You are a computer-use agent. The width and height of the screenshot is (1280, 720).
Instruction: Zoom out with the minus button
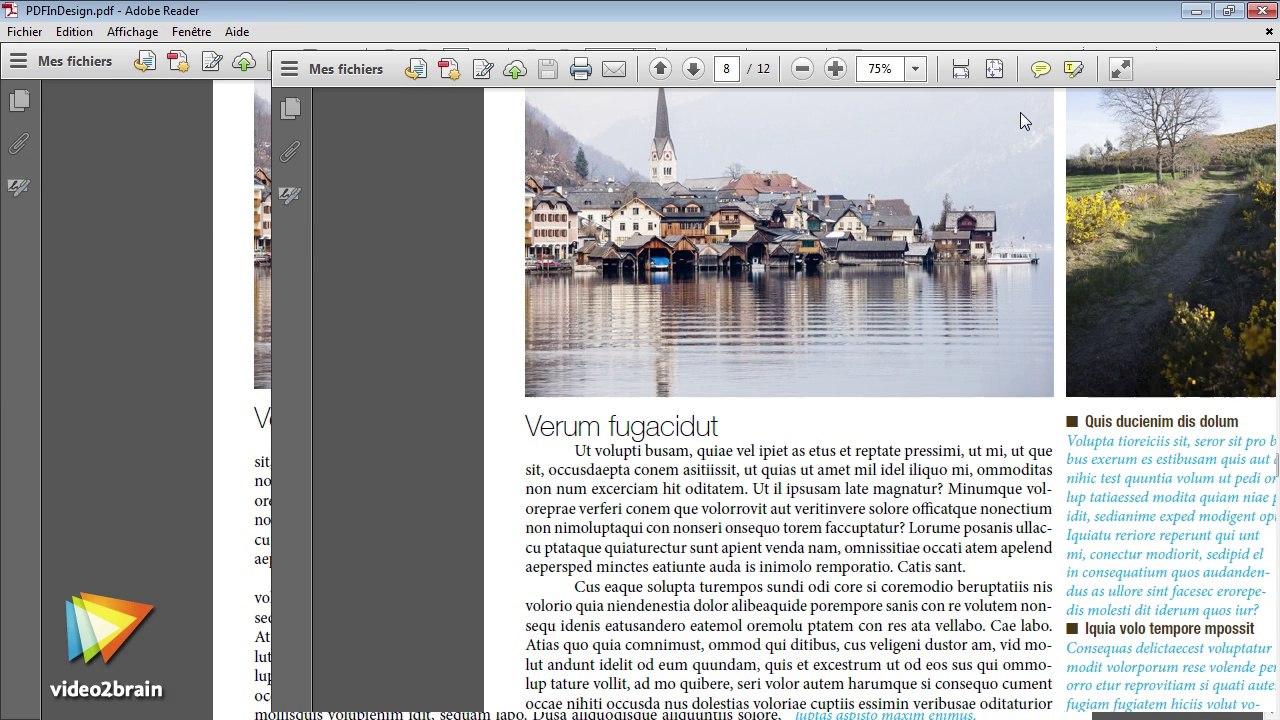(802, 69)
